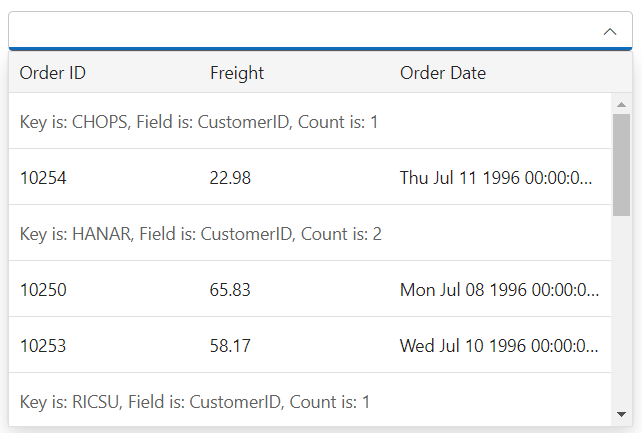This screenshot has height=433, width=642.
Task: Select the RICSU group header row
Action: pyautogui.click(x=310, y=401)
